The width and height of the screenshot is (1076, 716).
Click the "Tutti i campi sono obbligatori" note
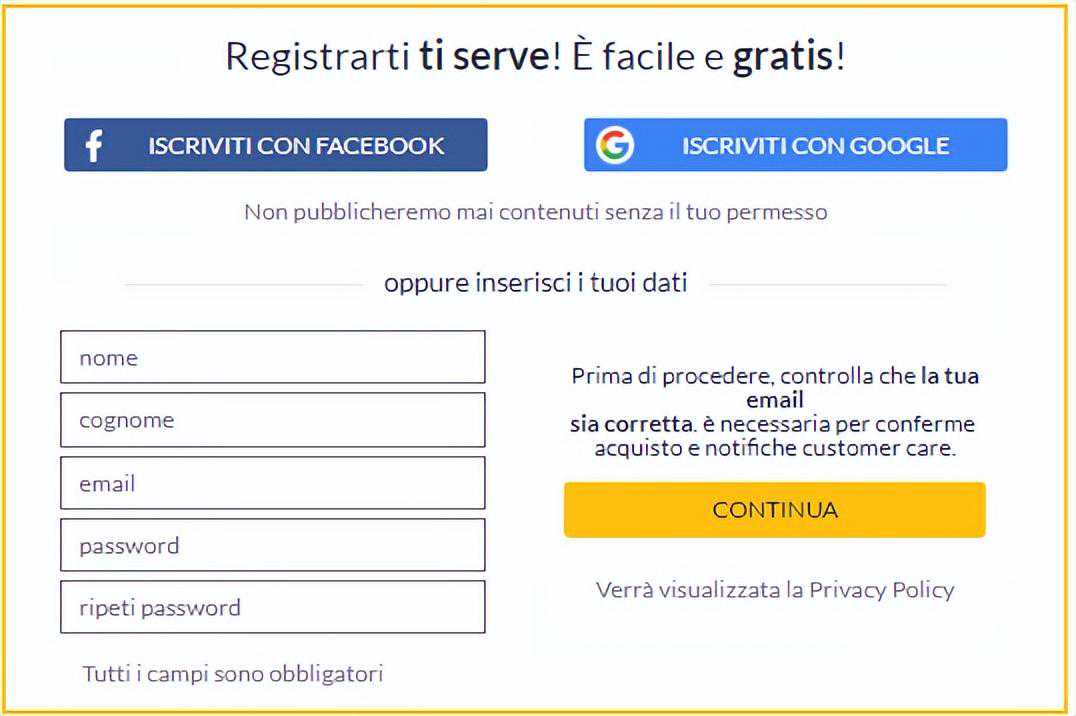(233, 673)
